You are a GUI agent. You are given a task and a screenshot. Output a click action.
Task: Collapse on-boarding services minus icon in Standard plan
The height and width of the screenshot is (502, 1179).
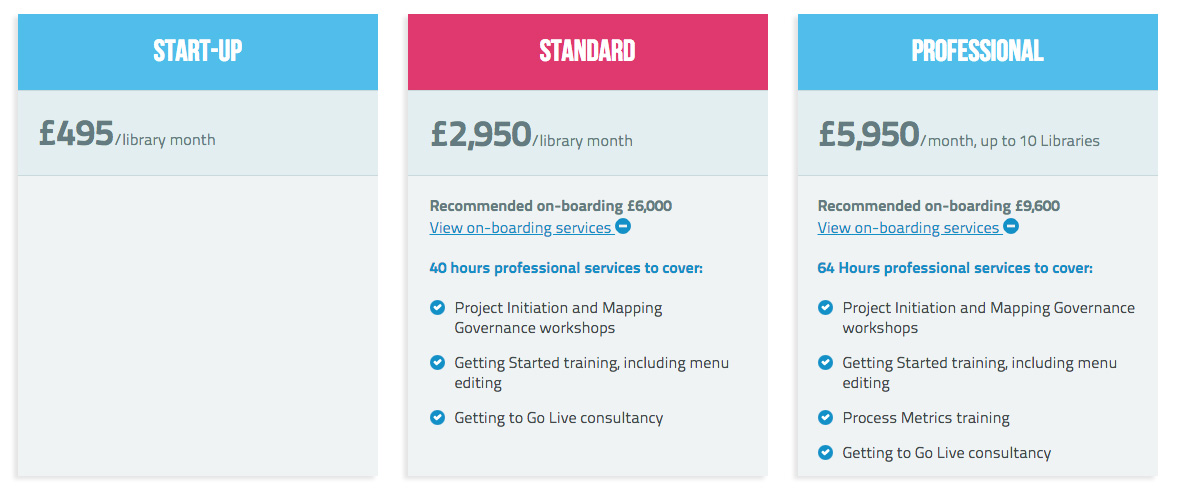point(623,226)
